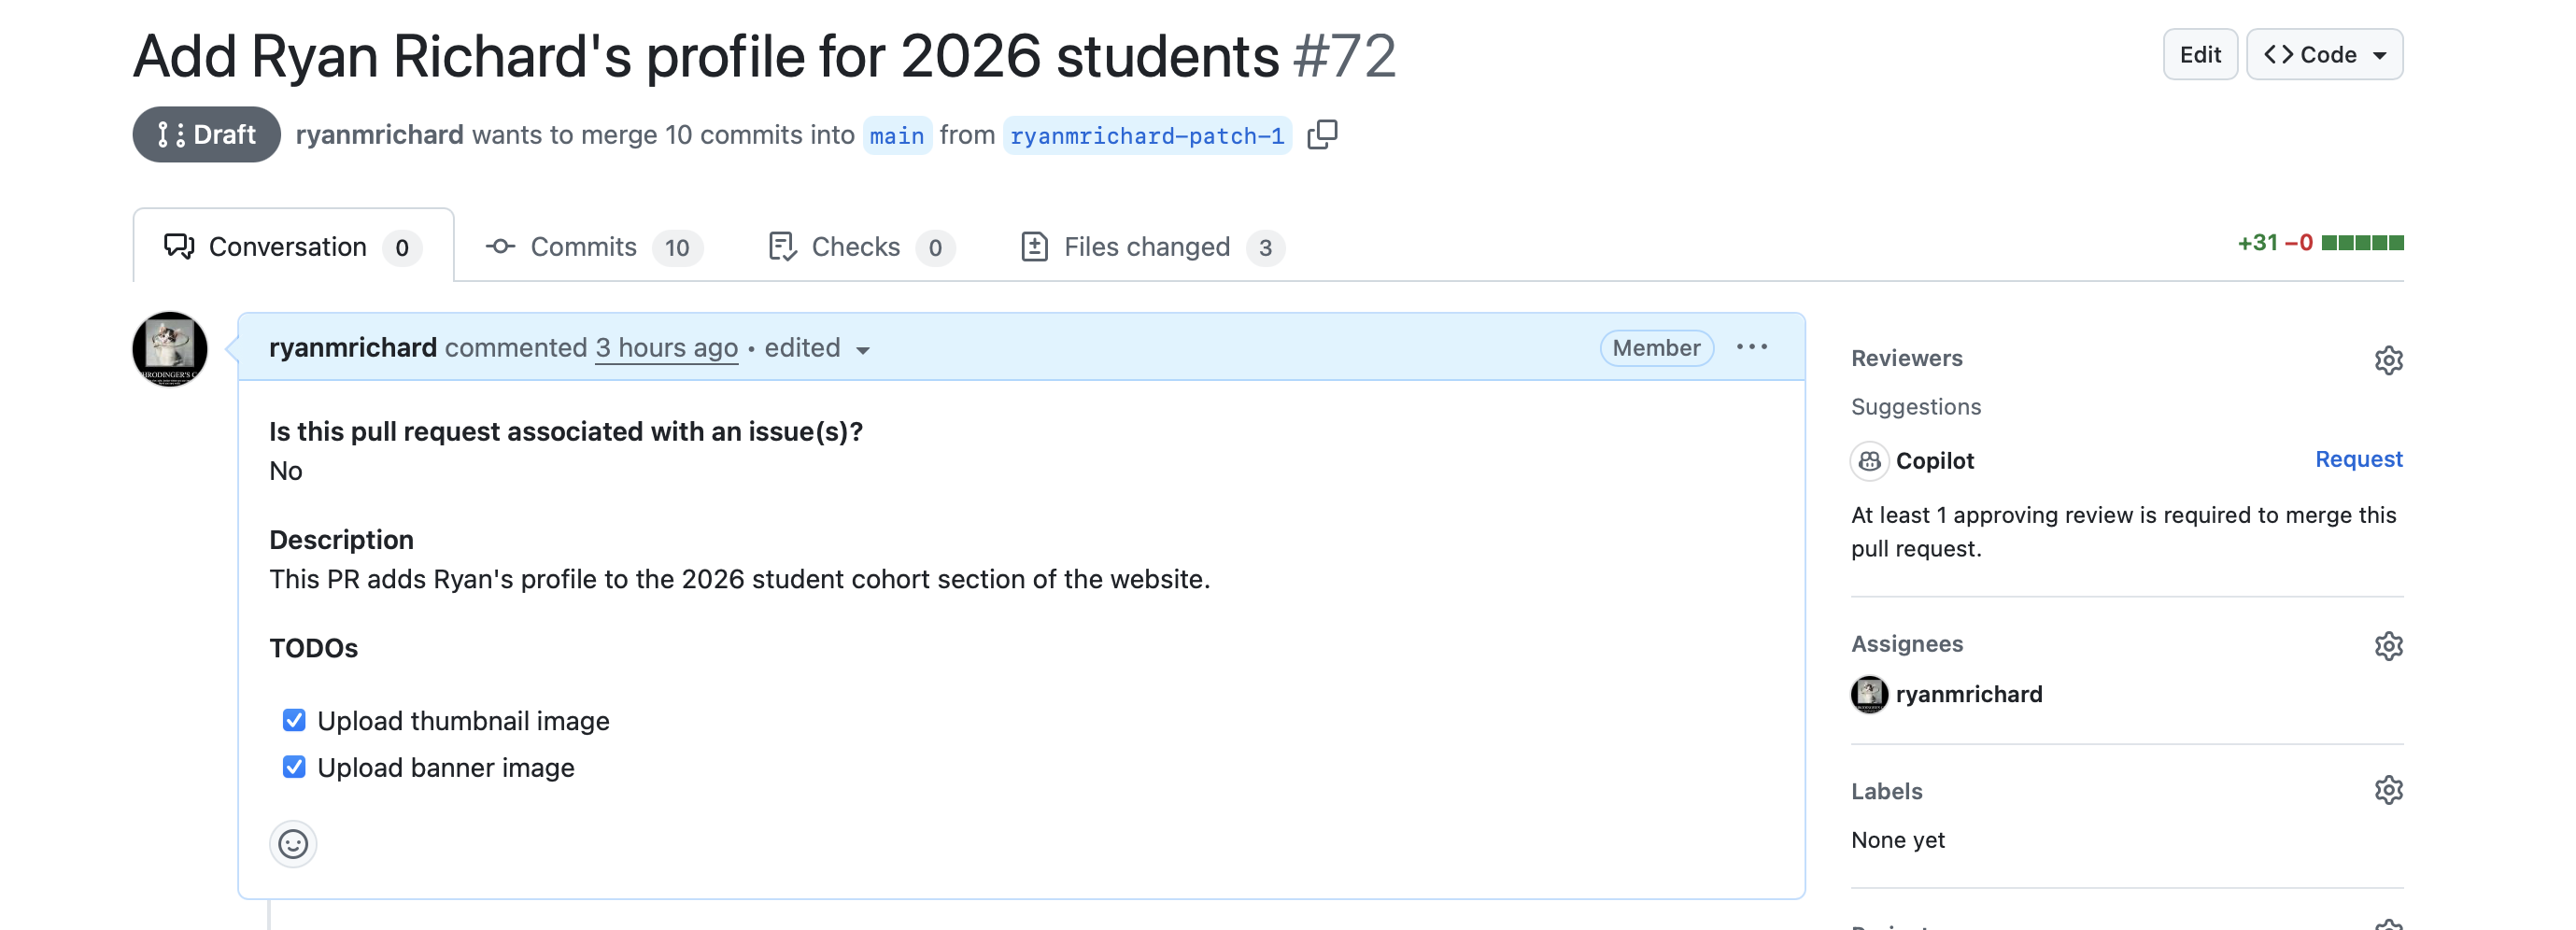Open the Assignees settings gear
The width and height of the screenshot is (2576, 930).
click(x=2388, y=646)
